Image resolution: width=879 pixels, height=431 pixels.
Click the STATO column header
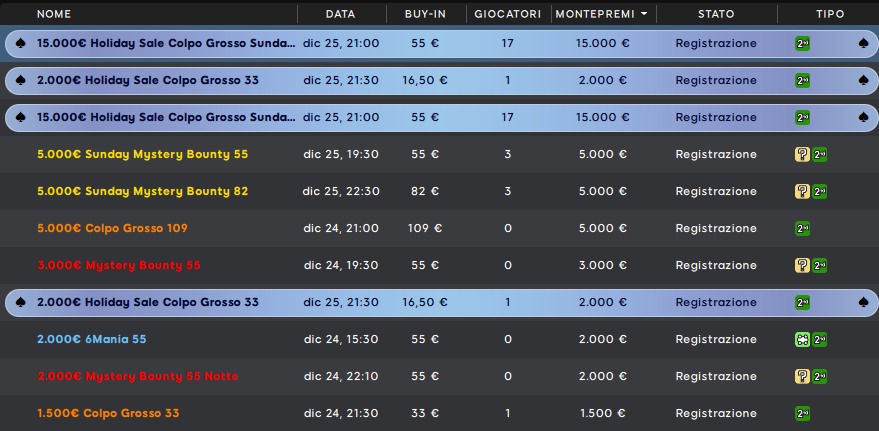pos(716,14)
